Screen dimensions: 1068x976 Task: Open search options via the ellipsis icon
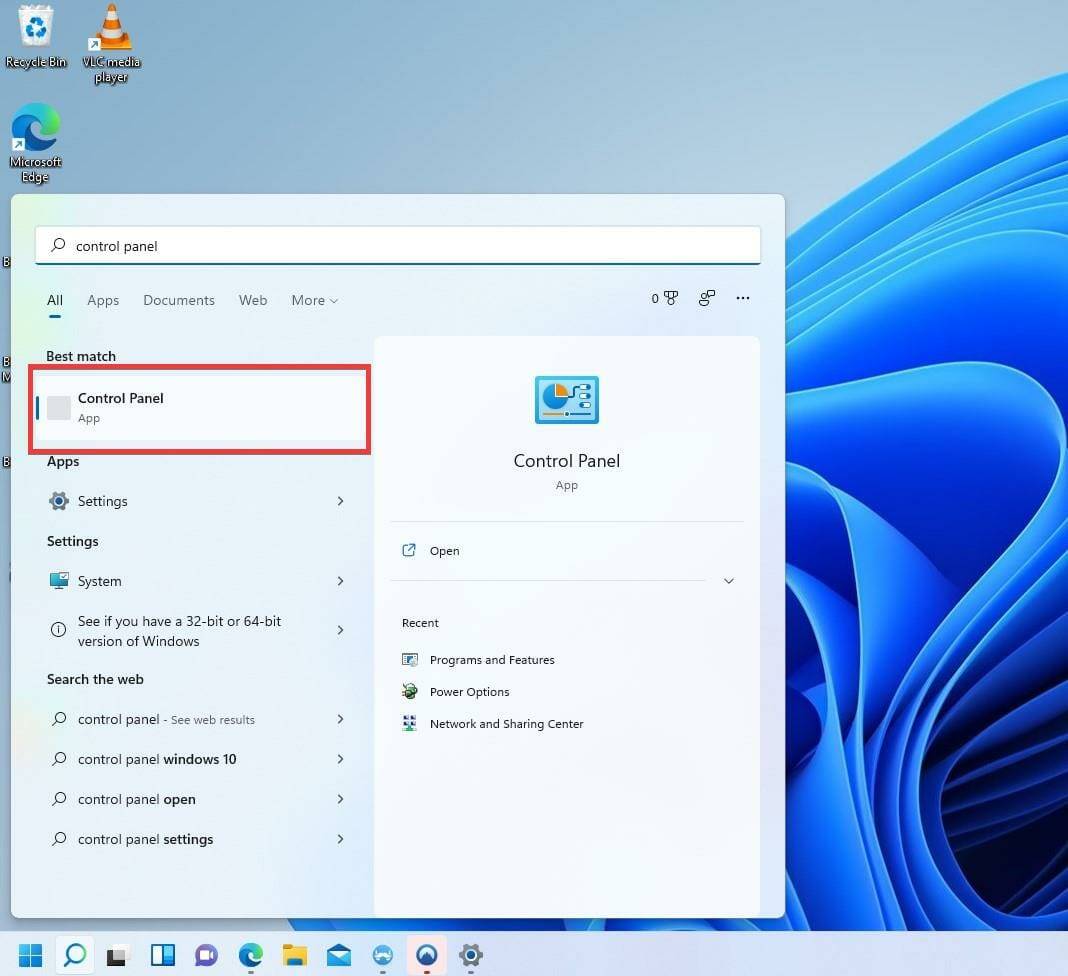click(743, 297)
